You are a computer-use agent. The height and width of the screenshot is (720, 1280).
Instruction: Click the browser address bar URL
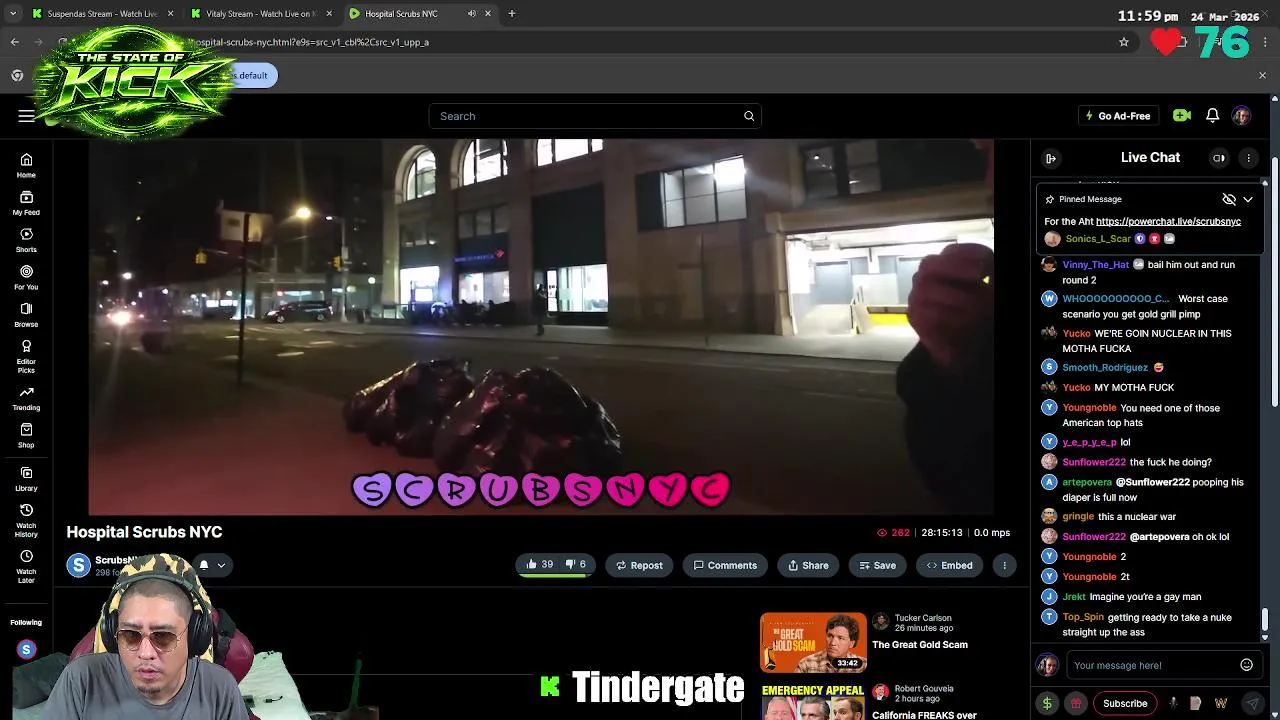coord(310,42)
